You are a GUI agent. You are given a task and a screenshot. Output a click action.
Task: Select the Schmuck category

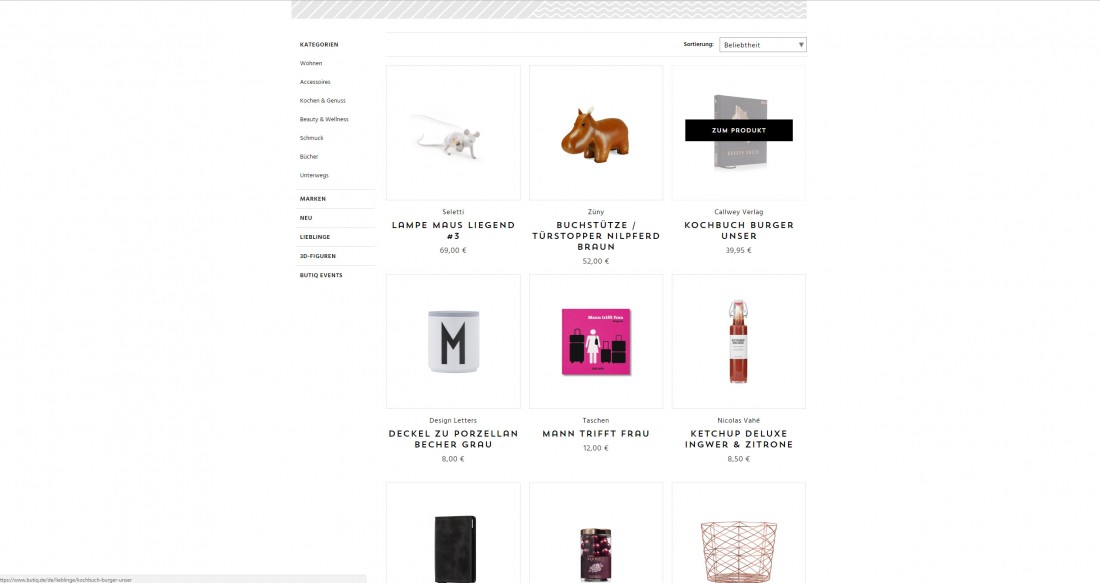(311, 138)
